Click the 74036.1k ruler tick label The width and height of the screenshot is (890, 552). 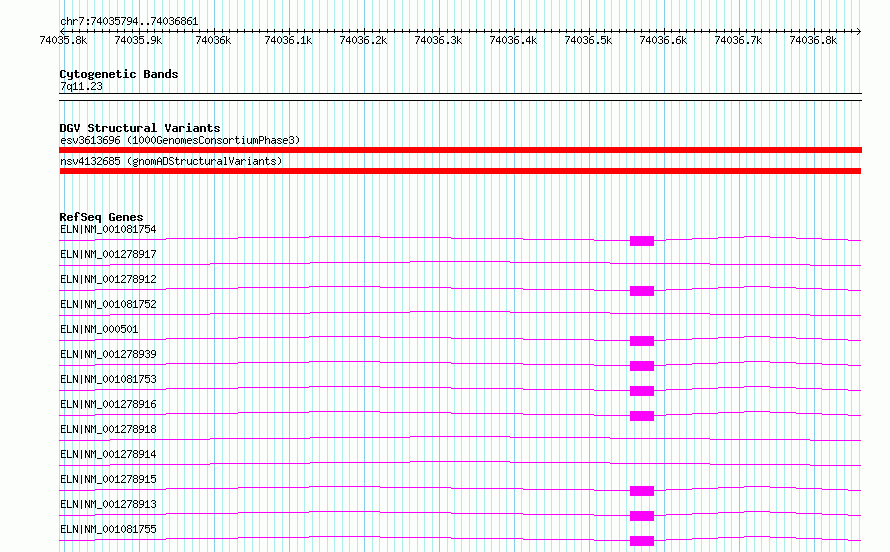click(x=288, y=40)
